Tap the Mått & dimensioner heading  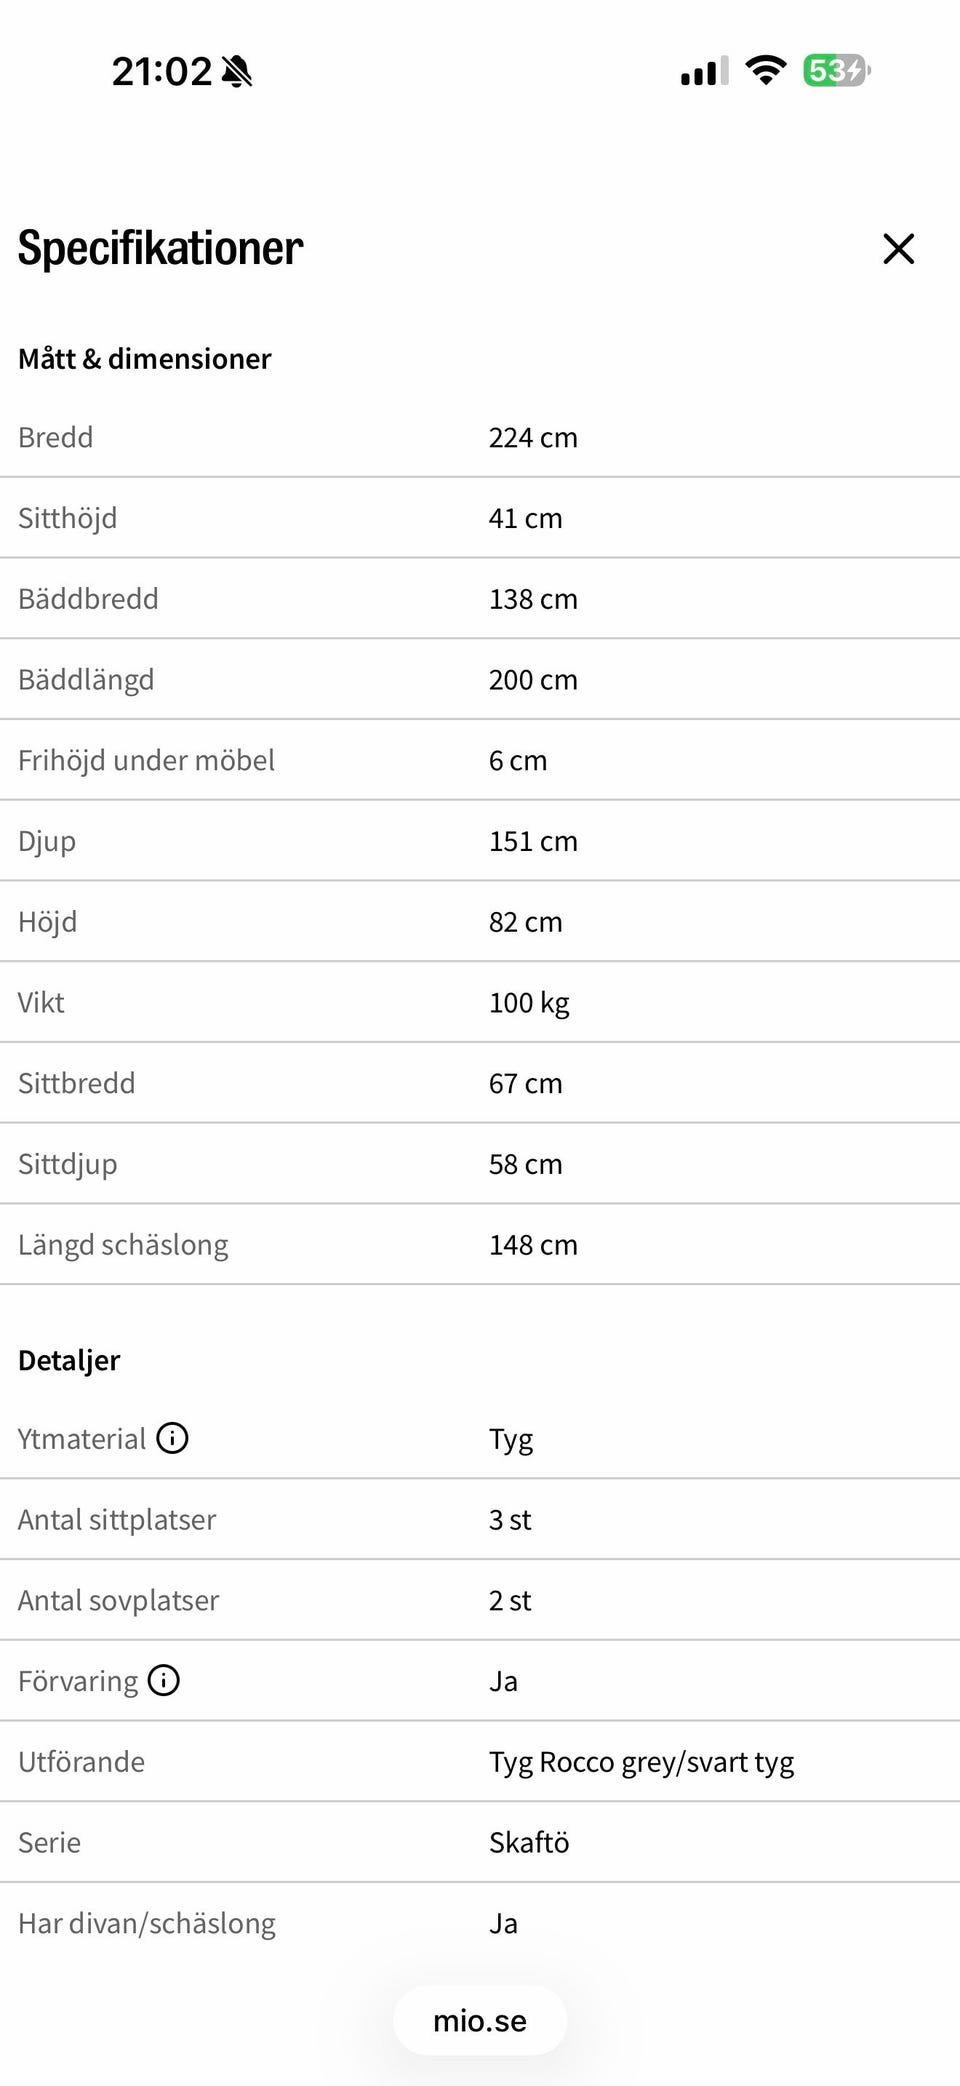(145, 359)
